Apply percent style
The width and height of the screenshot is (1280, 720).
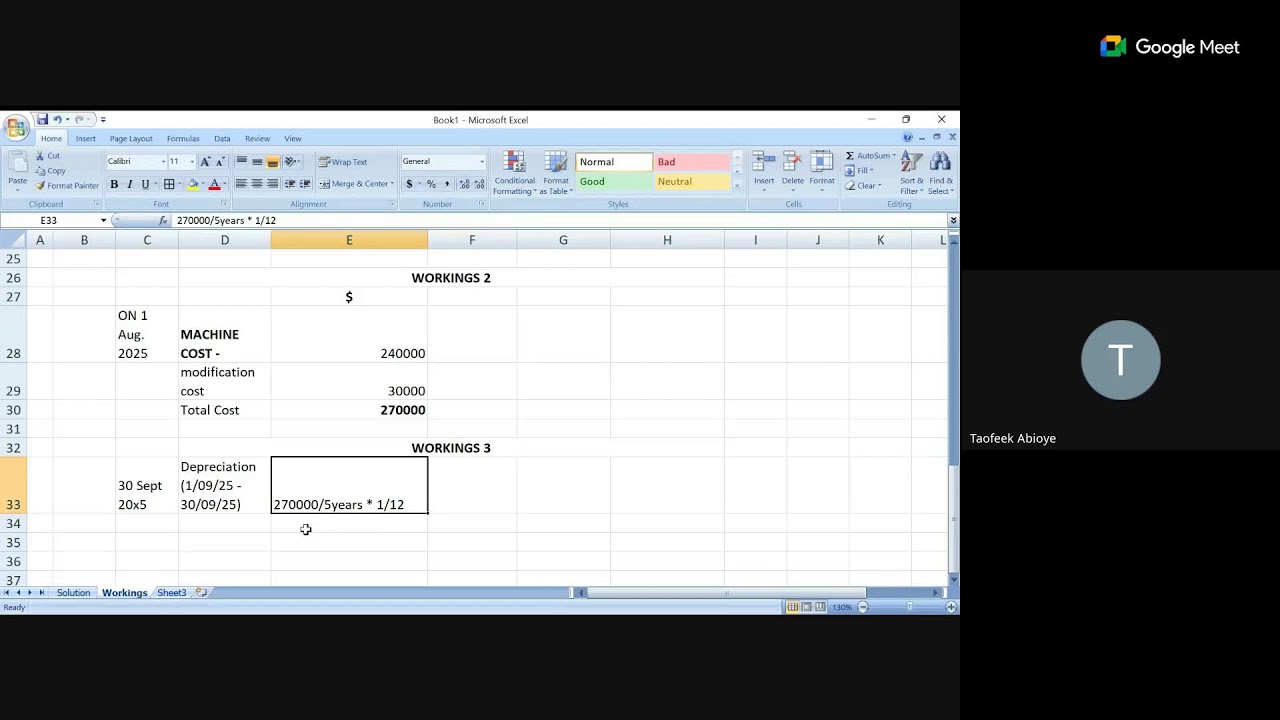pos(431,184)
